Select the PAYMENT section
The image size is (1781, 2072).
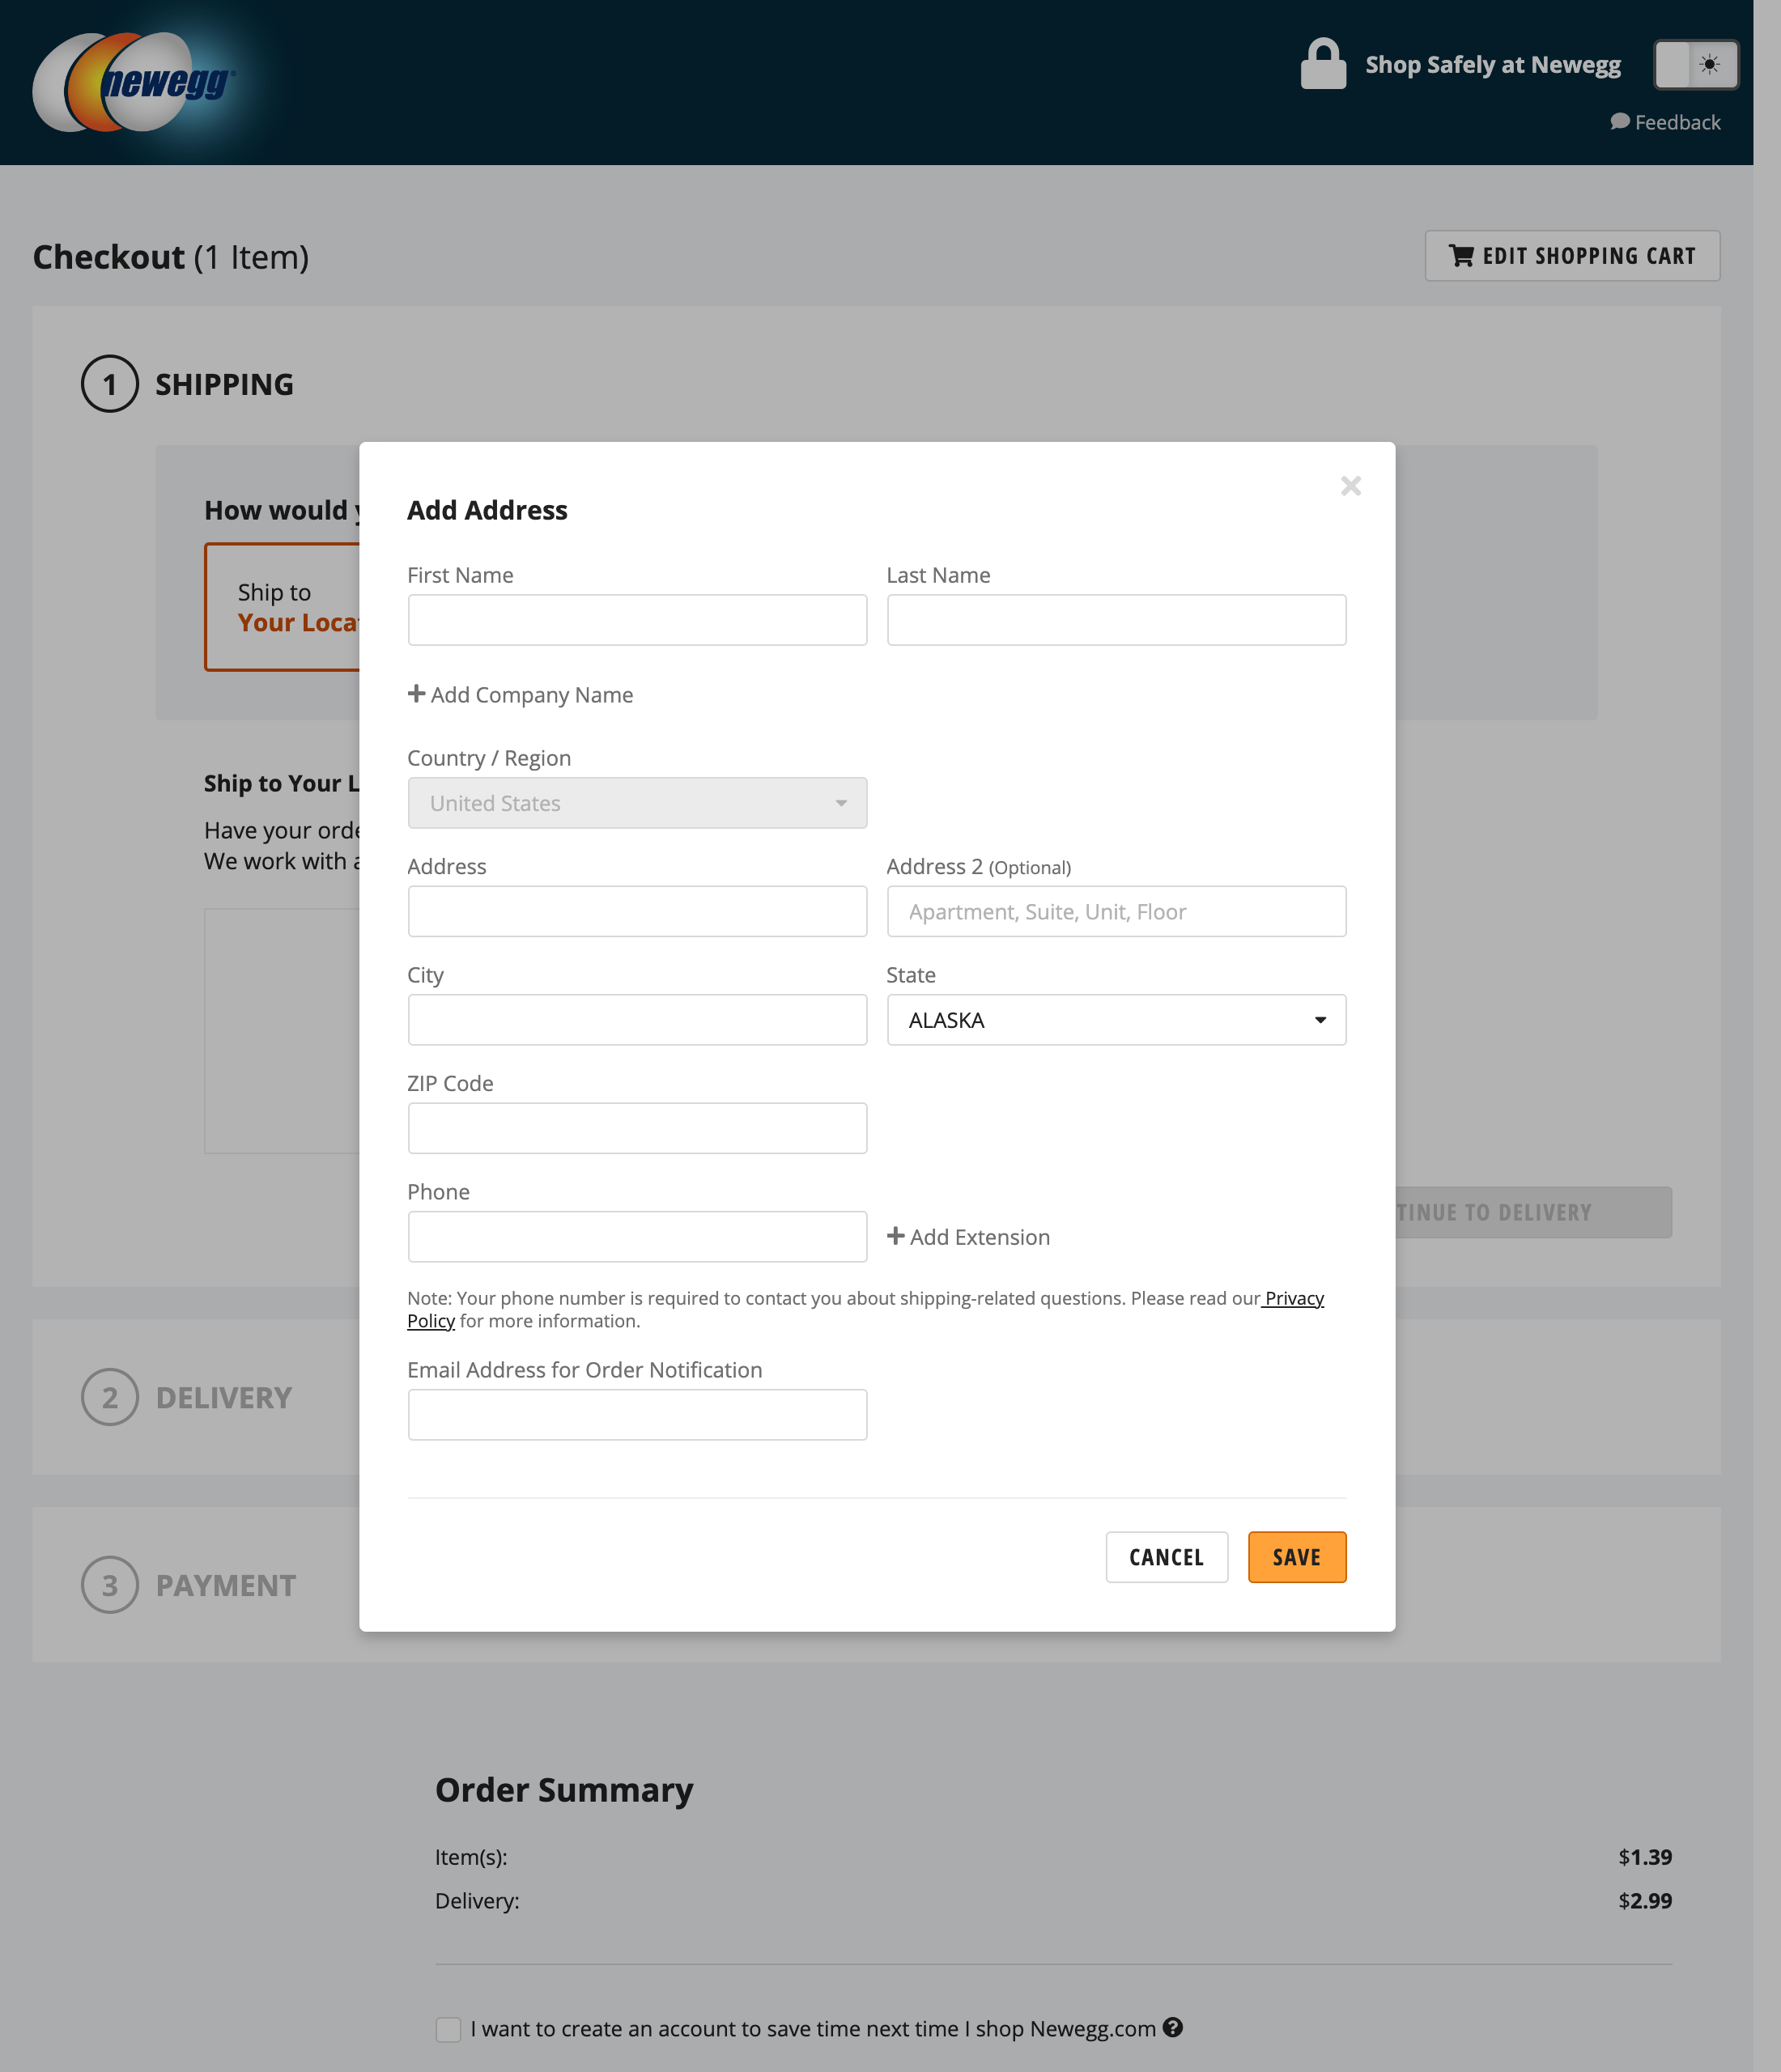click(x=225, y=1585)
